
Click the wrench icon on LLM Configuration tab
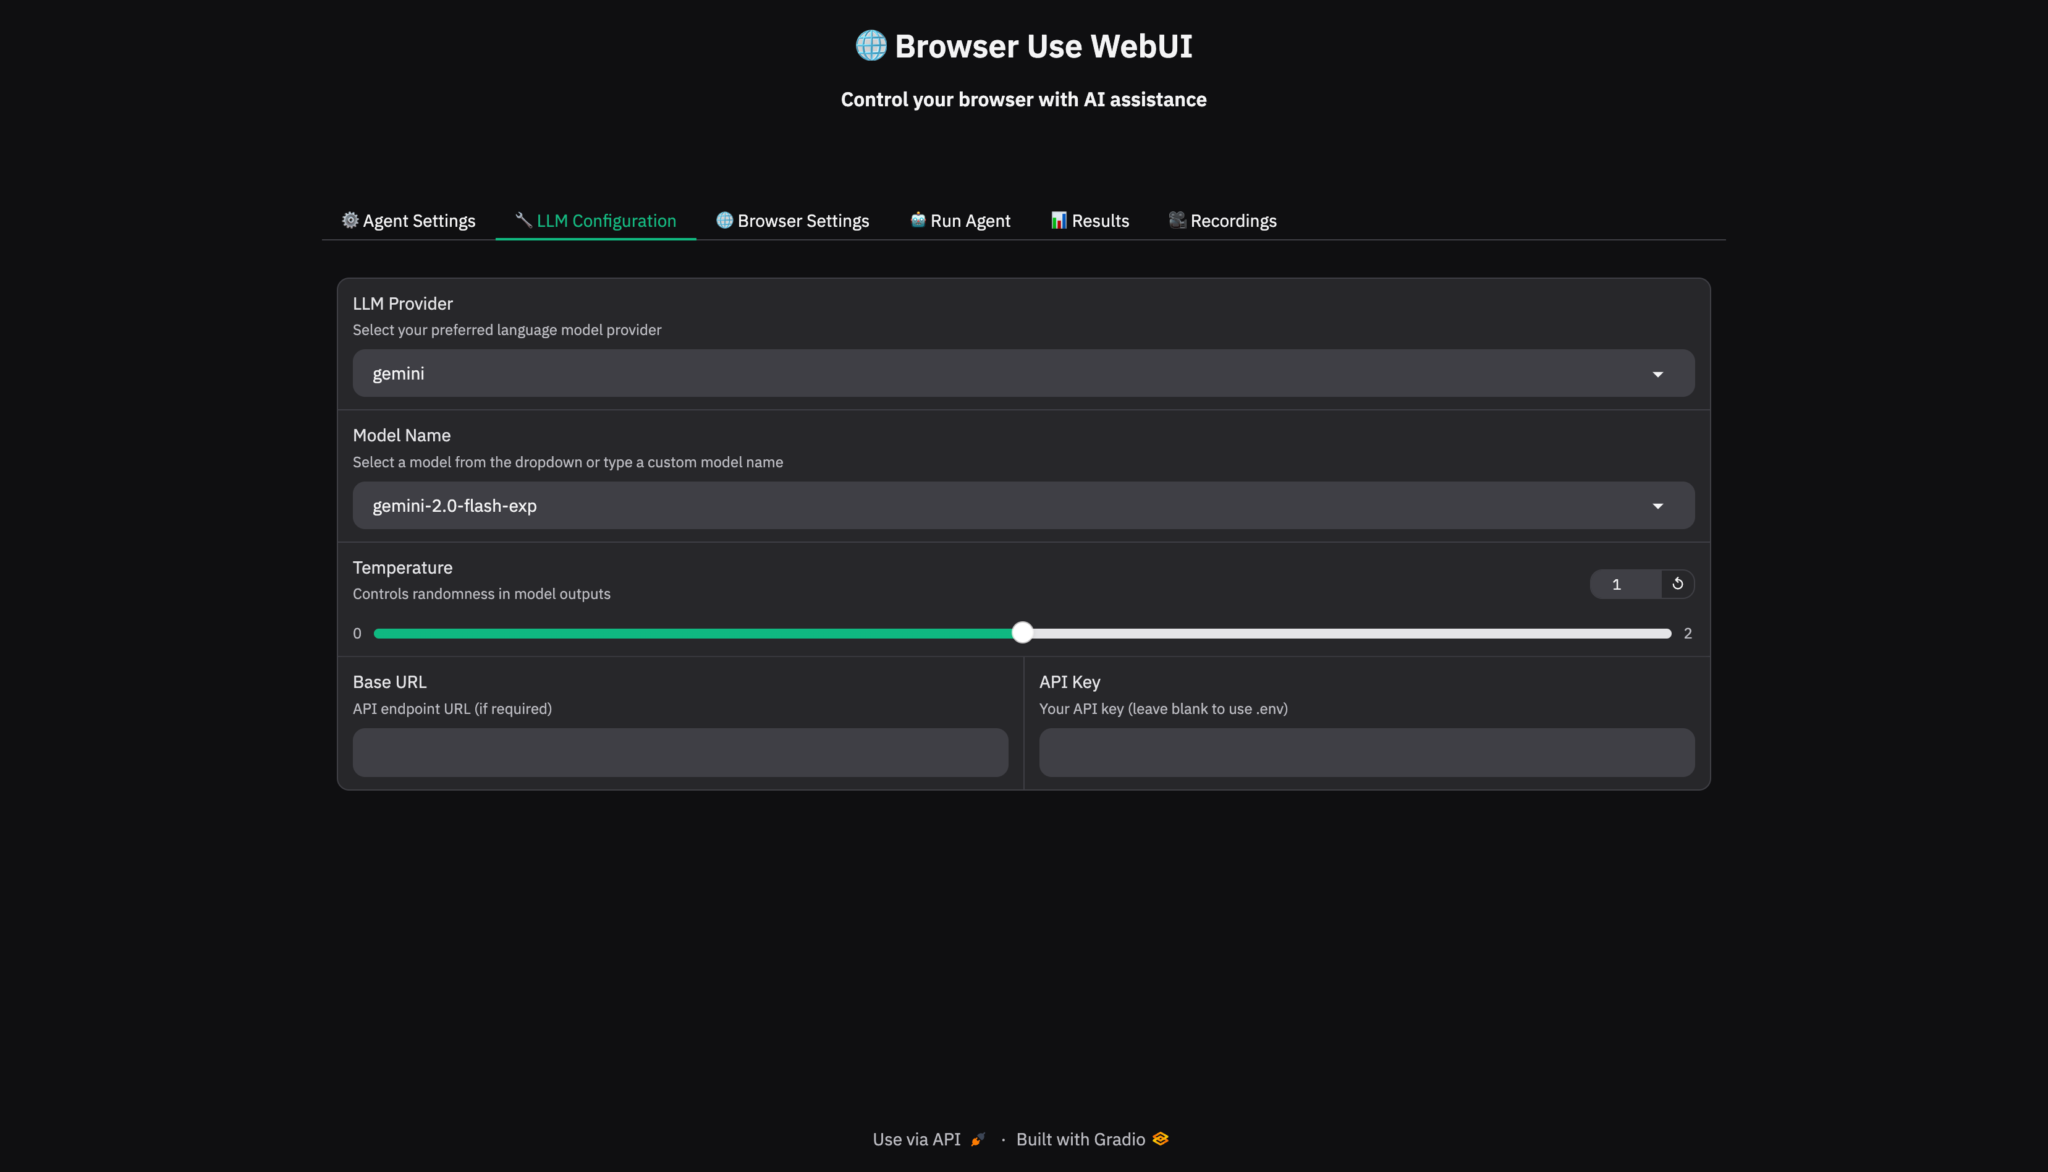pyautogui.click(x=523, y=220)
